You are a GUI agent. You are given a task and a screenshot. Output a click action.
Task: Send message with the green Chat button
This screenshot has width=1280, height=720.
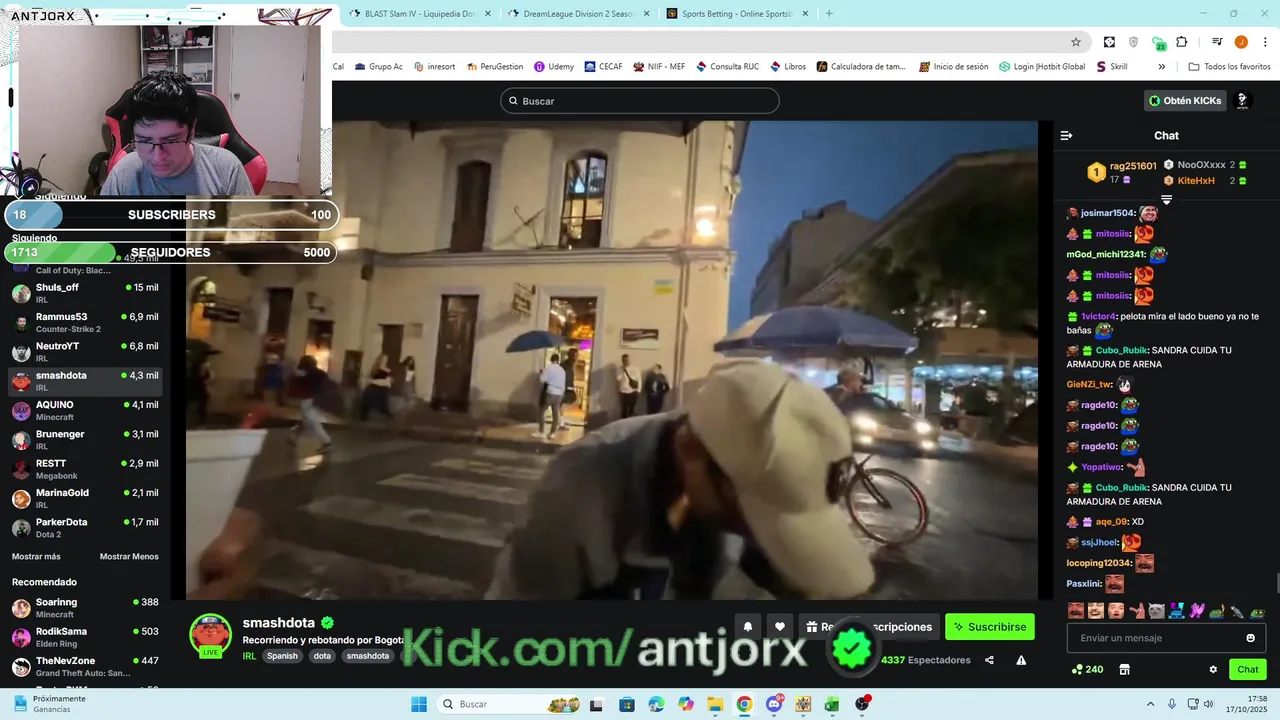[x=1248, y=670]
